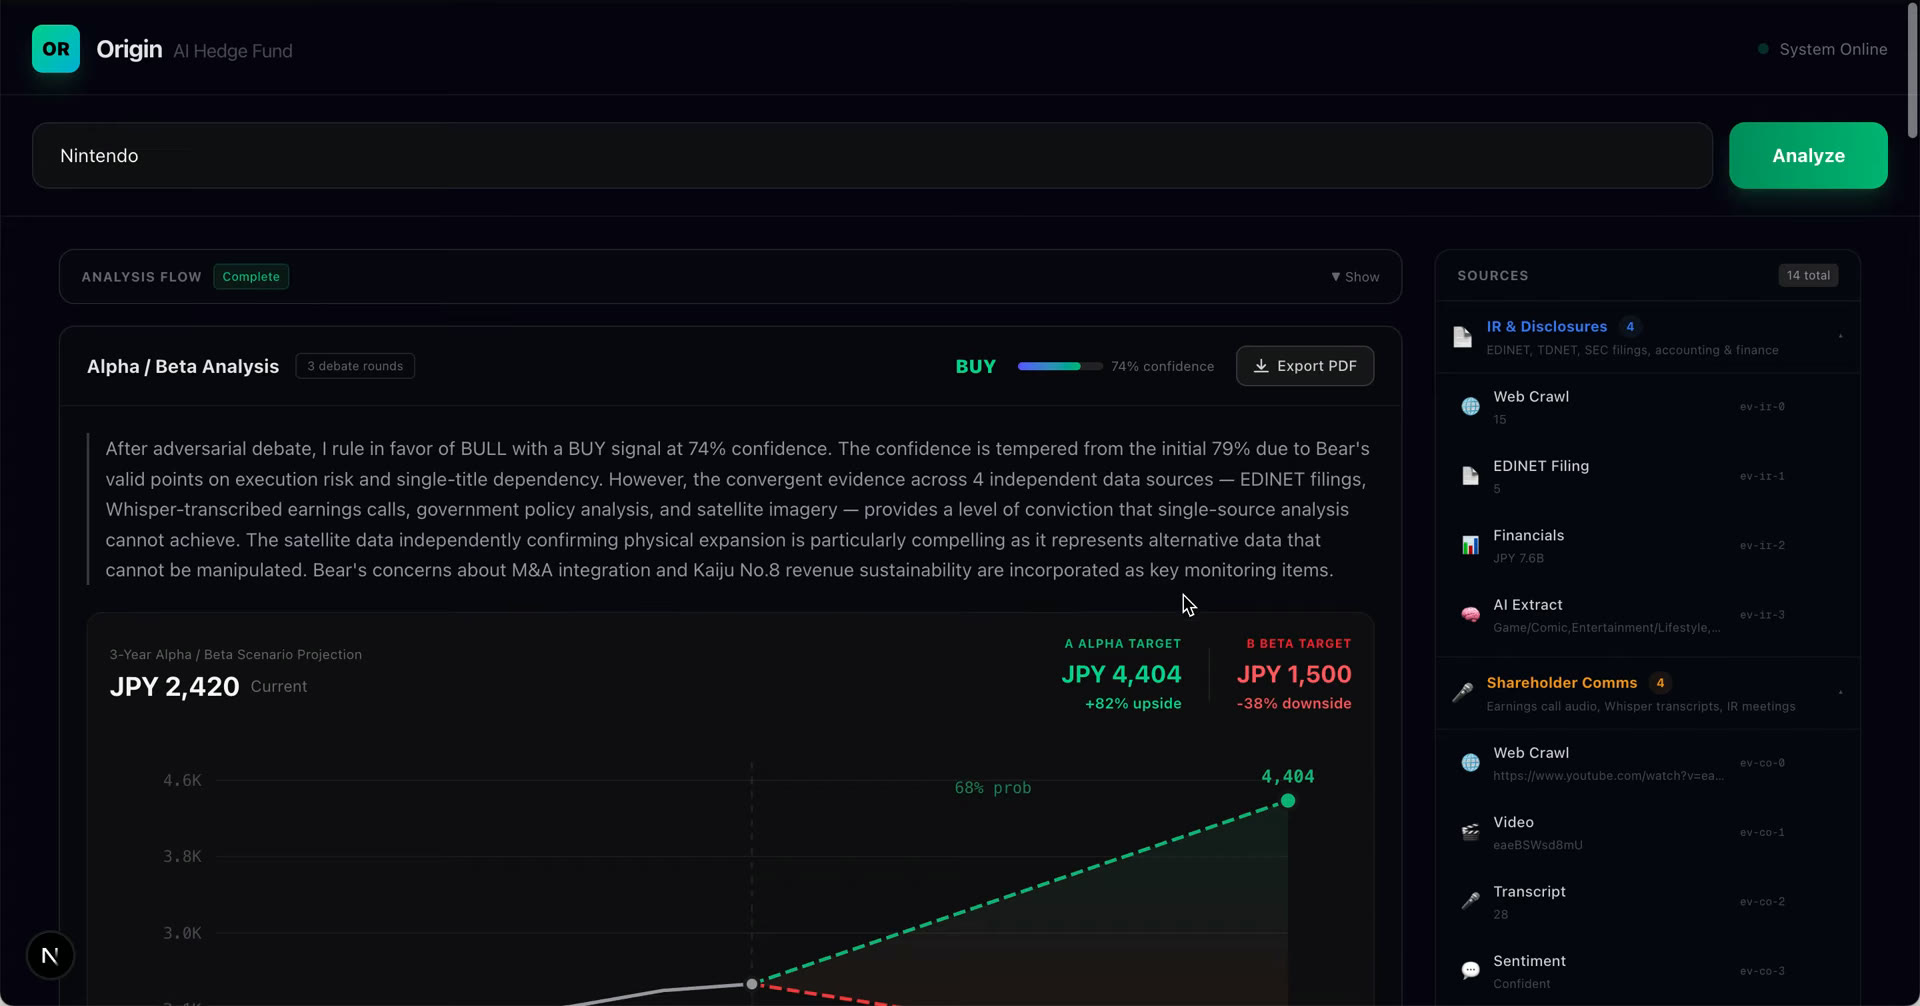
Task: Click the 14 total sources badge
Action: [1808, 275]
